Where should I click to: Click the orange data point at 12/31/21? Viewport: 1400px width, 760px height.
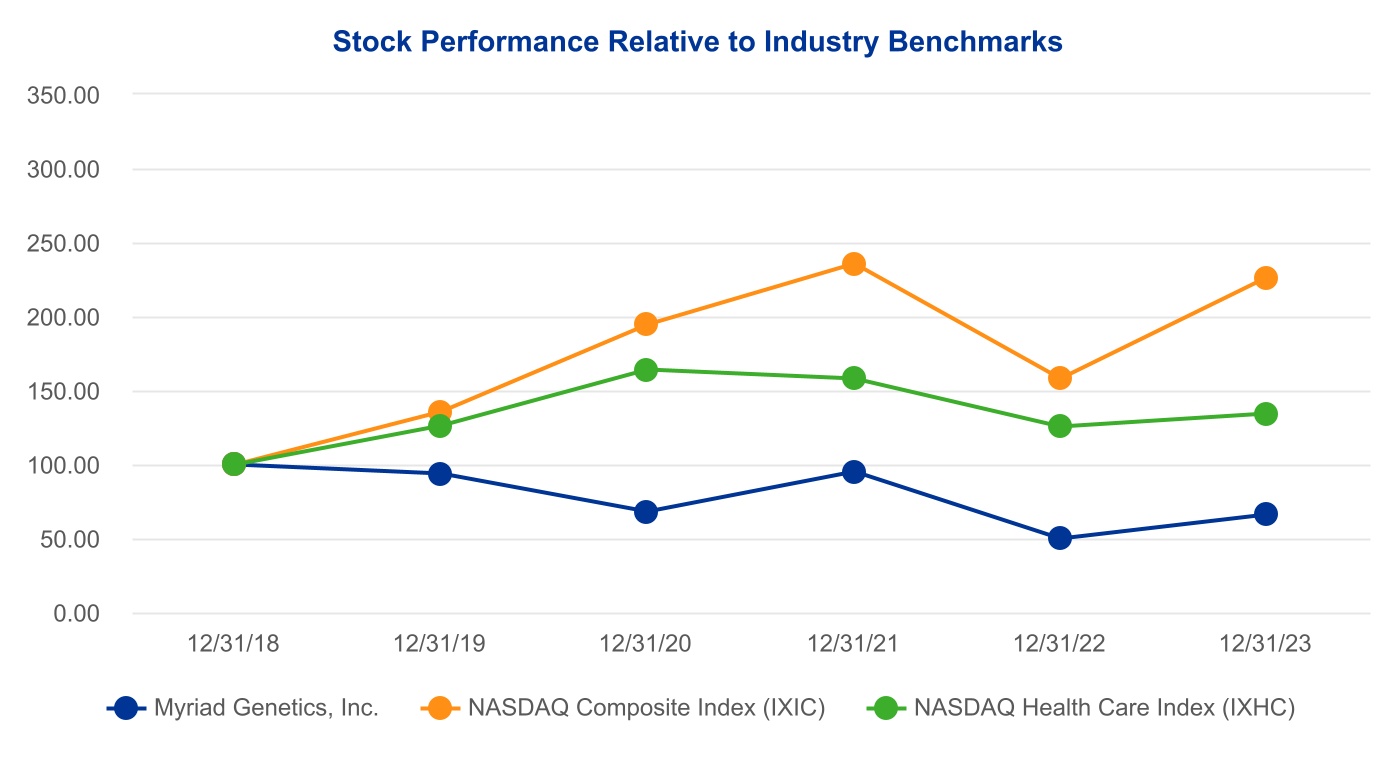point(853,264)
